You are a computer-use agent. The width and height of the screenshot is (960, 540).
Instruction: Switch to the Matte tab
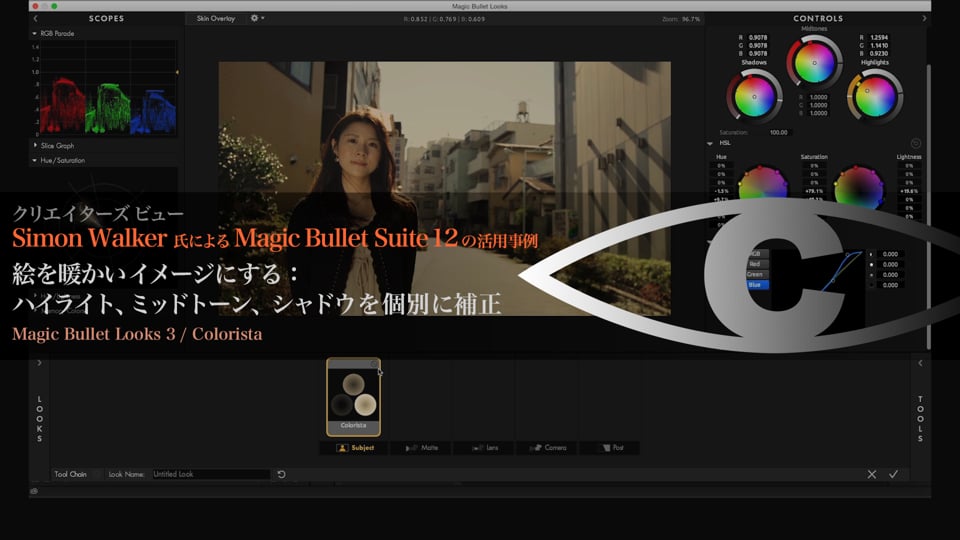point(422,448)
